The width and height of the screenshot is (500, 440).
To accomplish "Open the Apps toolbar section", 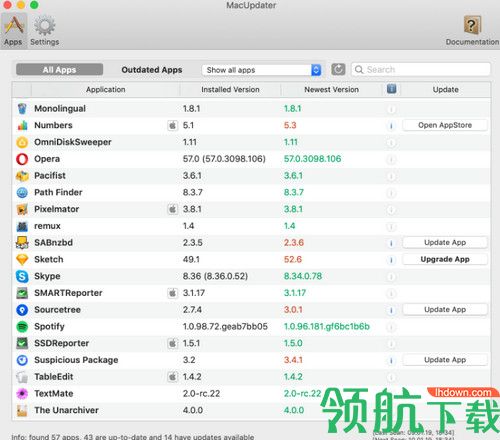I will click(13, 31).
